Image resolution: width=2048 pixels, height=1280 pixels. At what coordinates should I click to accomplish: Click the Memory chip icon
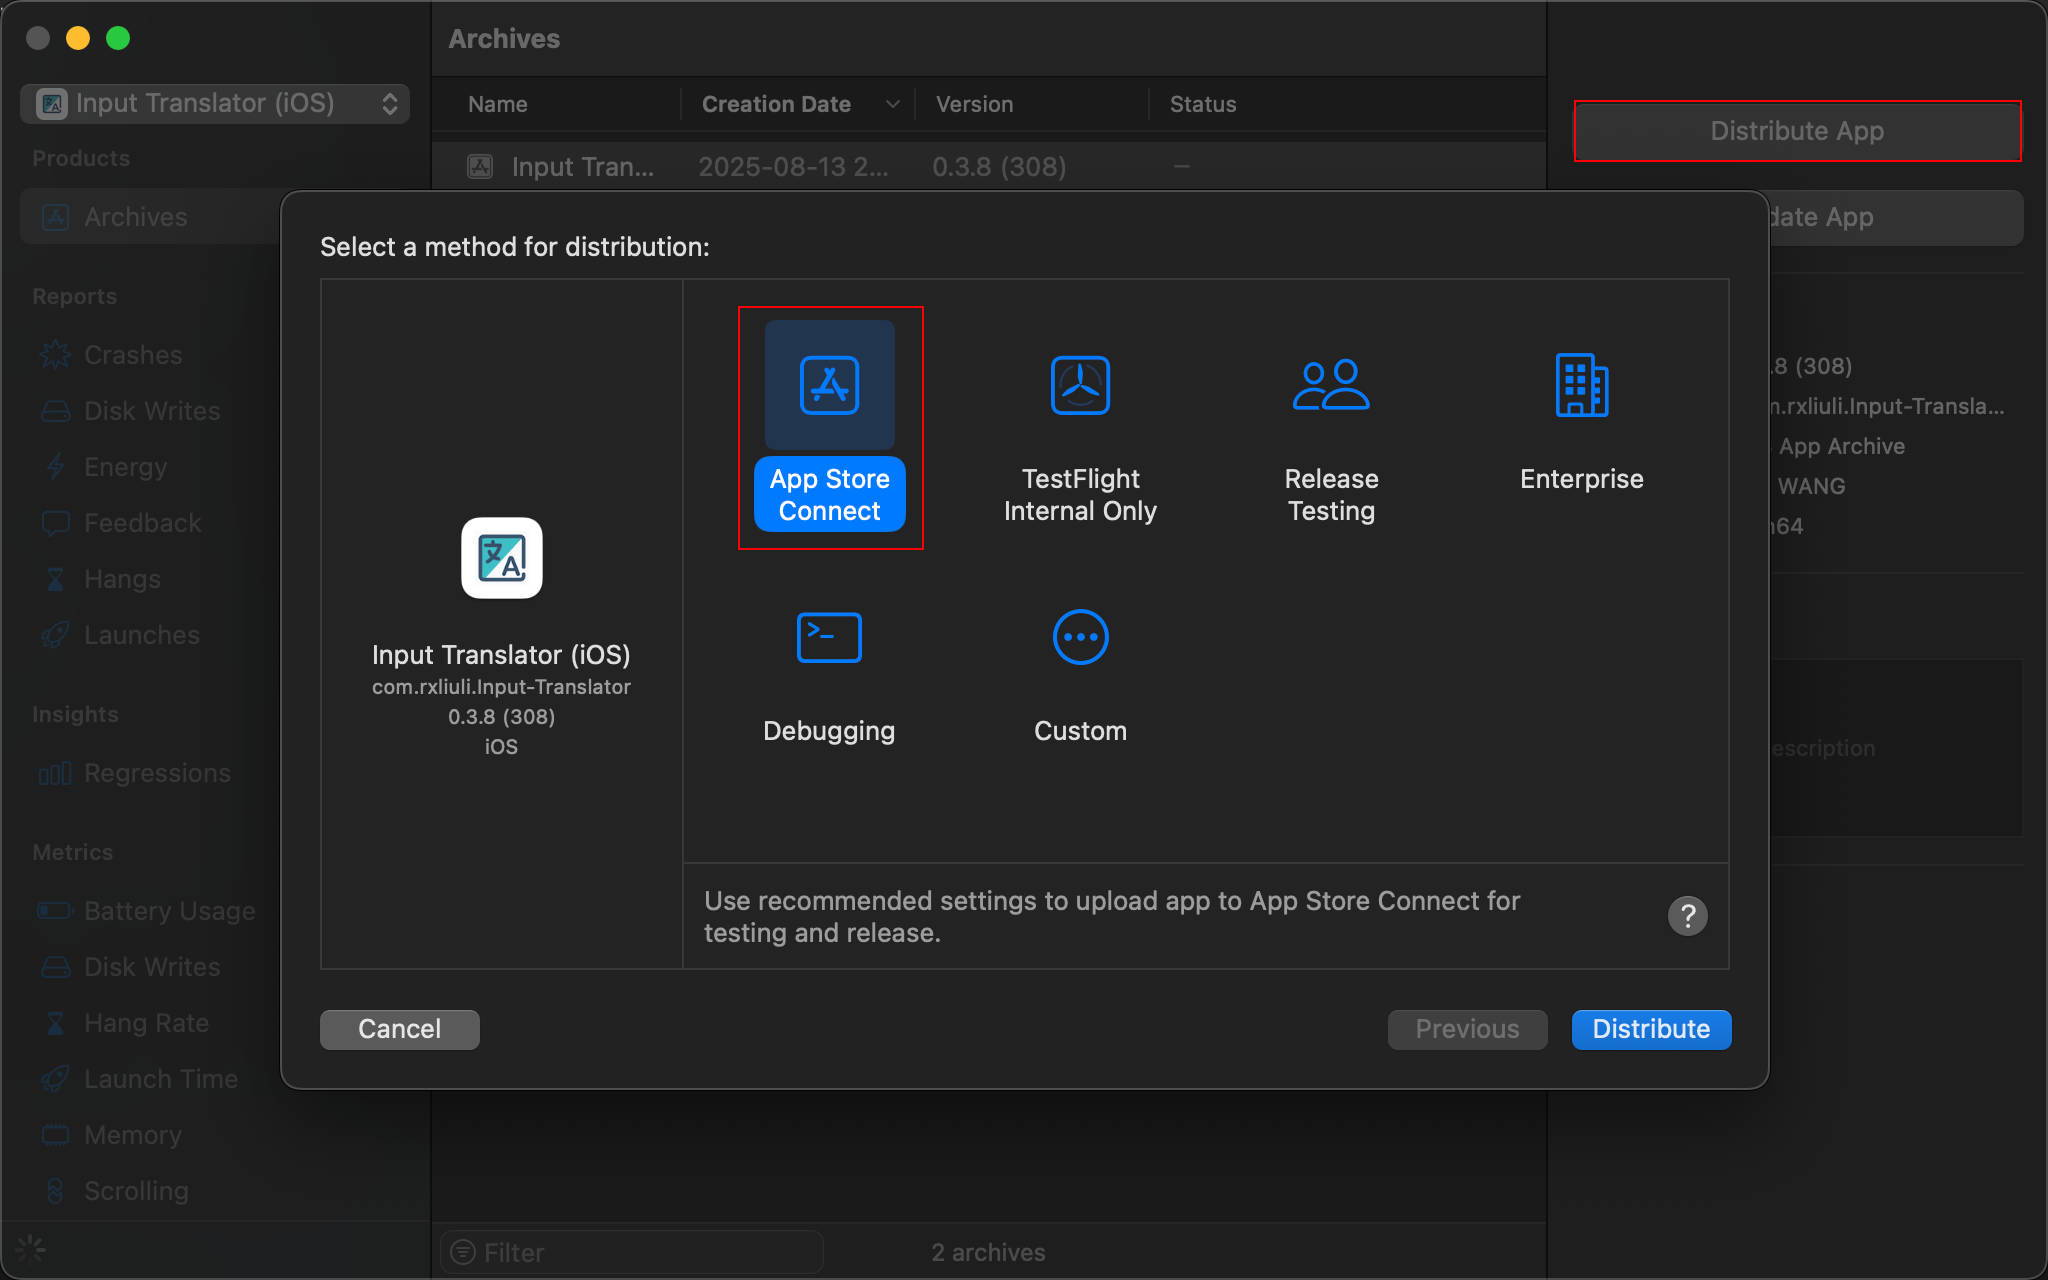tap(55, 1135)
